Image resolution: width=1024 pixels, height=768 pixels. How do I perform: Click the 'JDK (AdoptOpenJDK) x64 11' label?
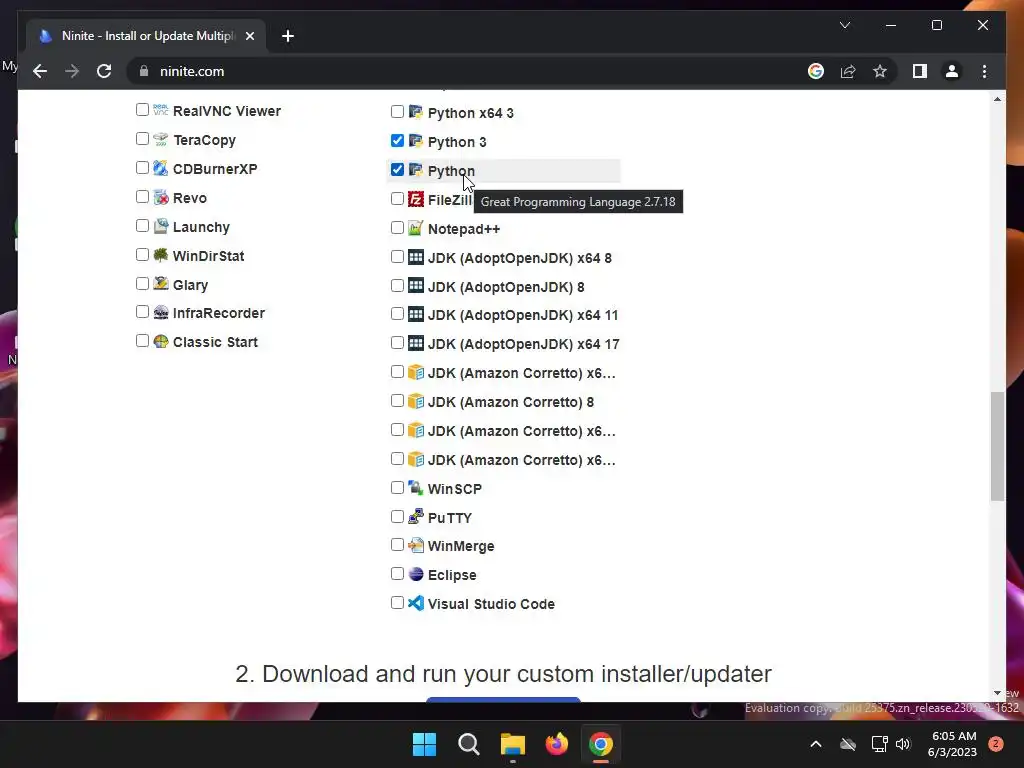(x=523, y=315)
